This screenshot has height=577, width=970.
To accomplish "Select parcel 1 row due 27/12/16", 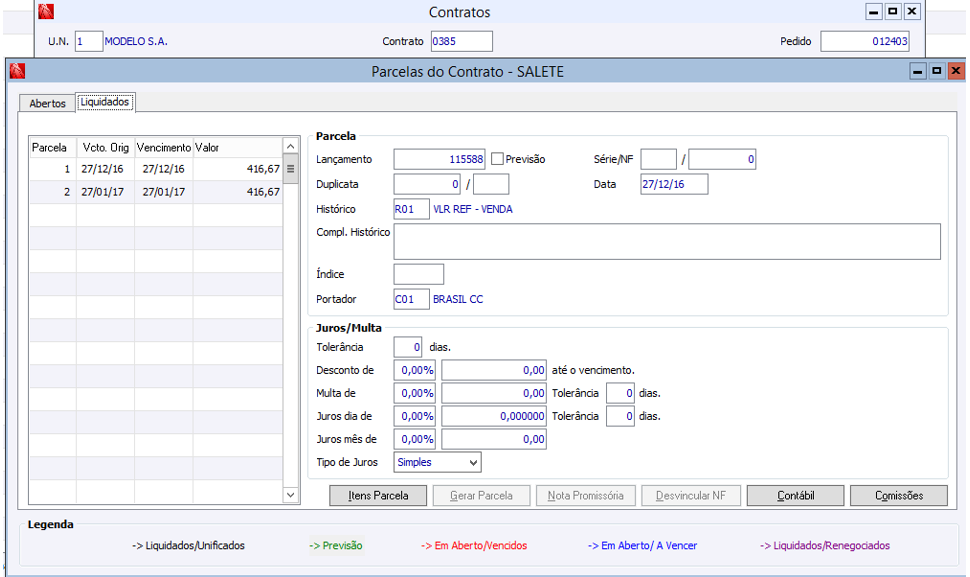I will tap(156, 169).
